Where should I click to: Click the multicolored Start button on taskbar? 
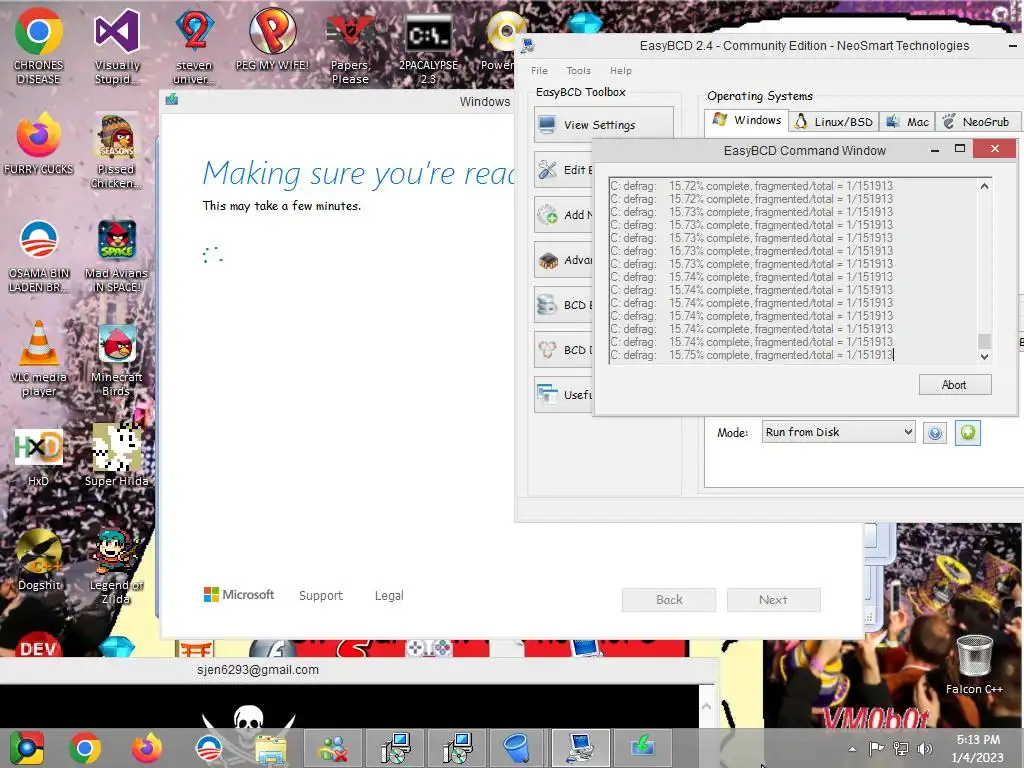click(x=27, y=748)
